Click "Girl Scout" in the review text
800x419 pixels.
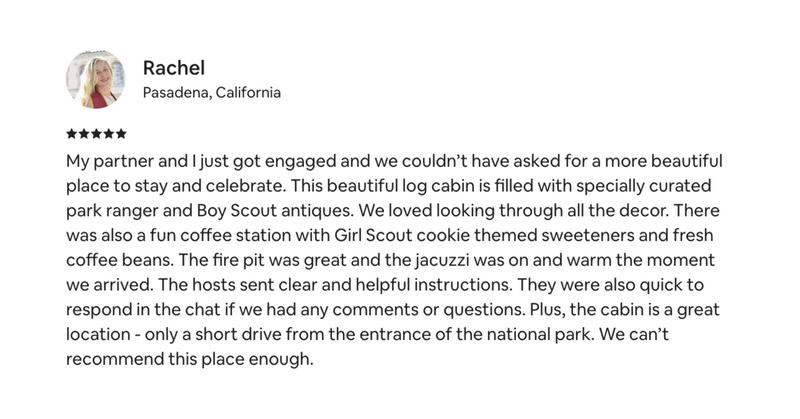pyautogui.click(x=373, y=235)
